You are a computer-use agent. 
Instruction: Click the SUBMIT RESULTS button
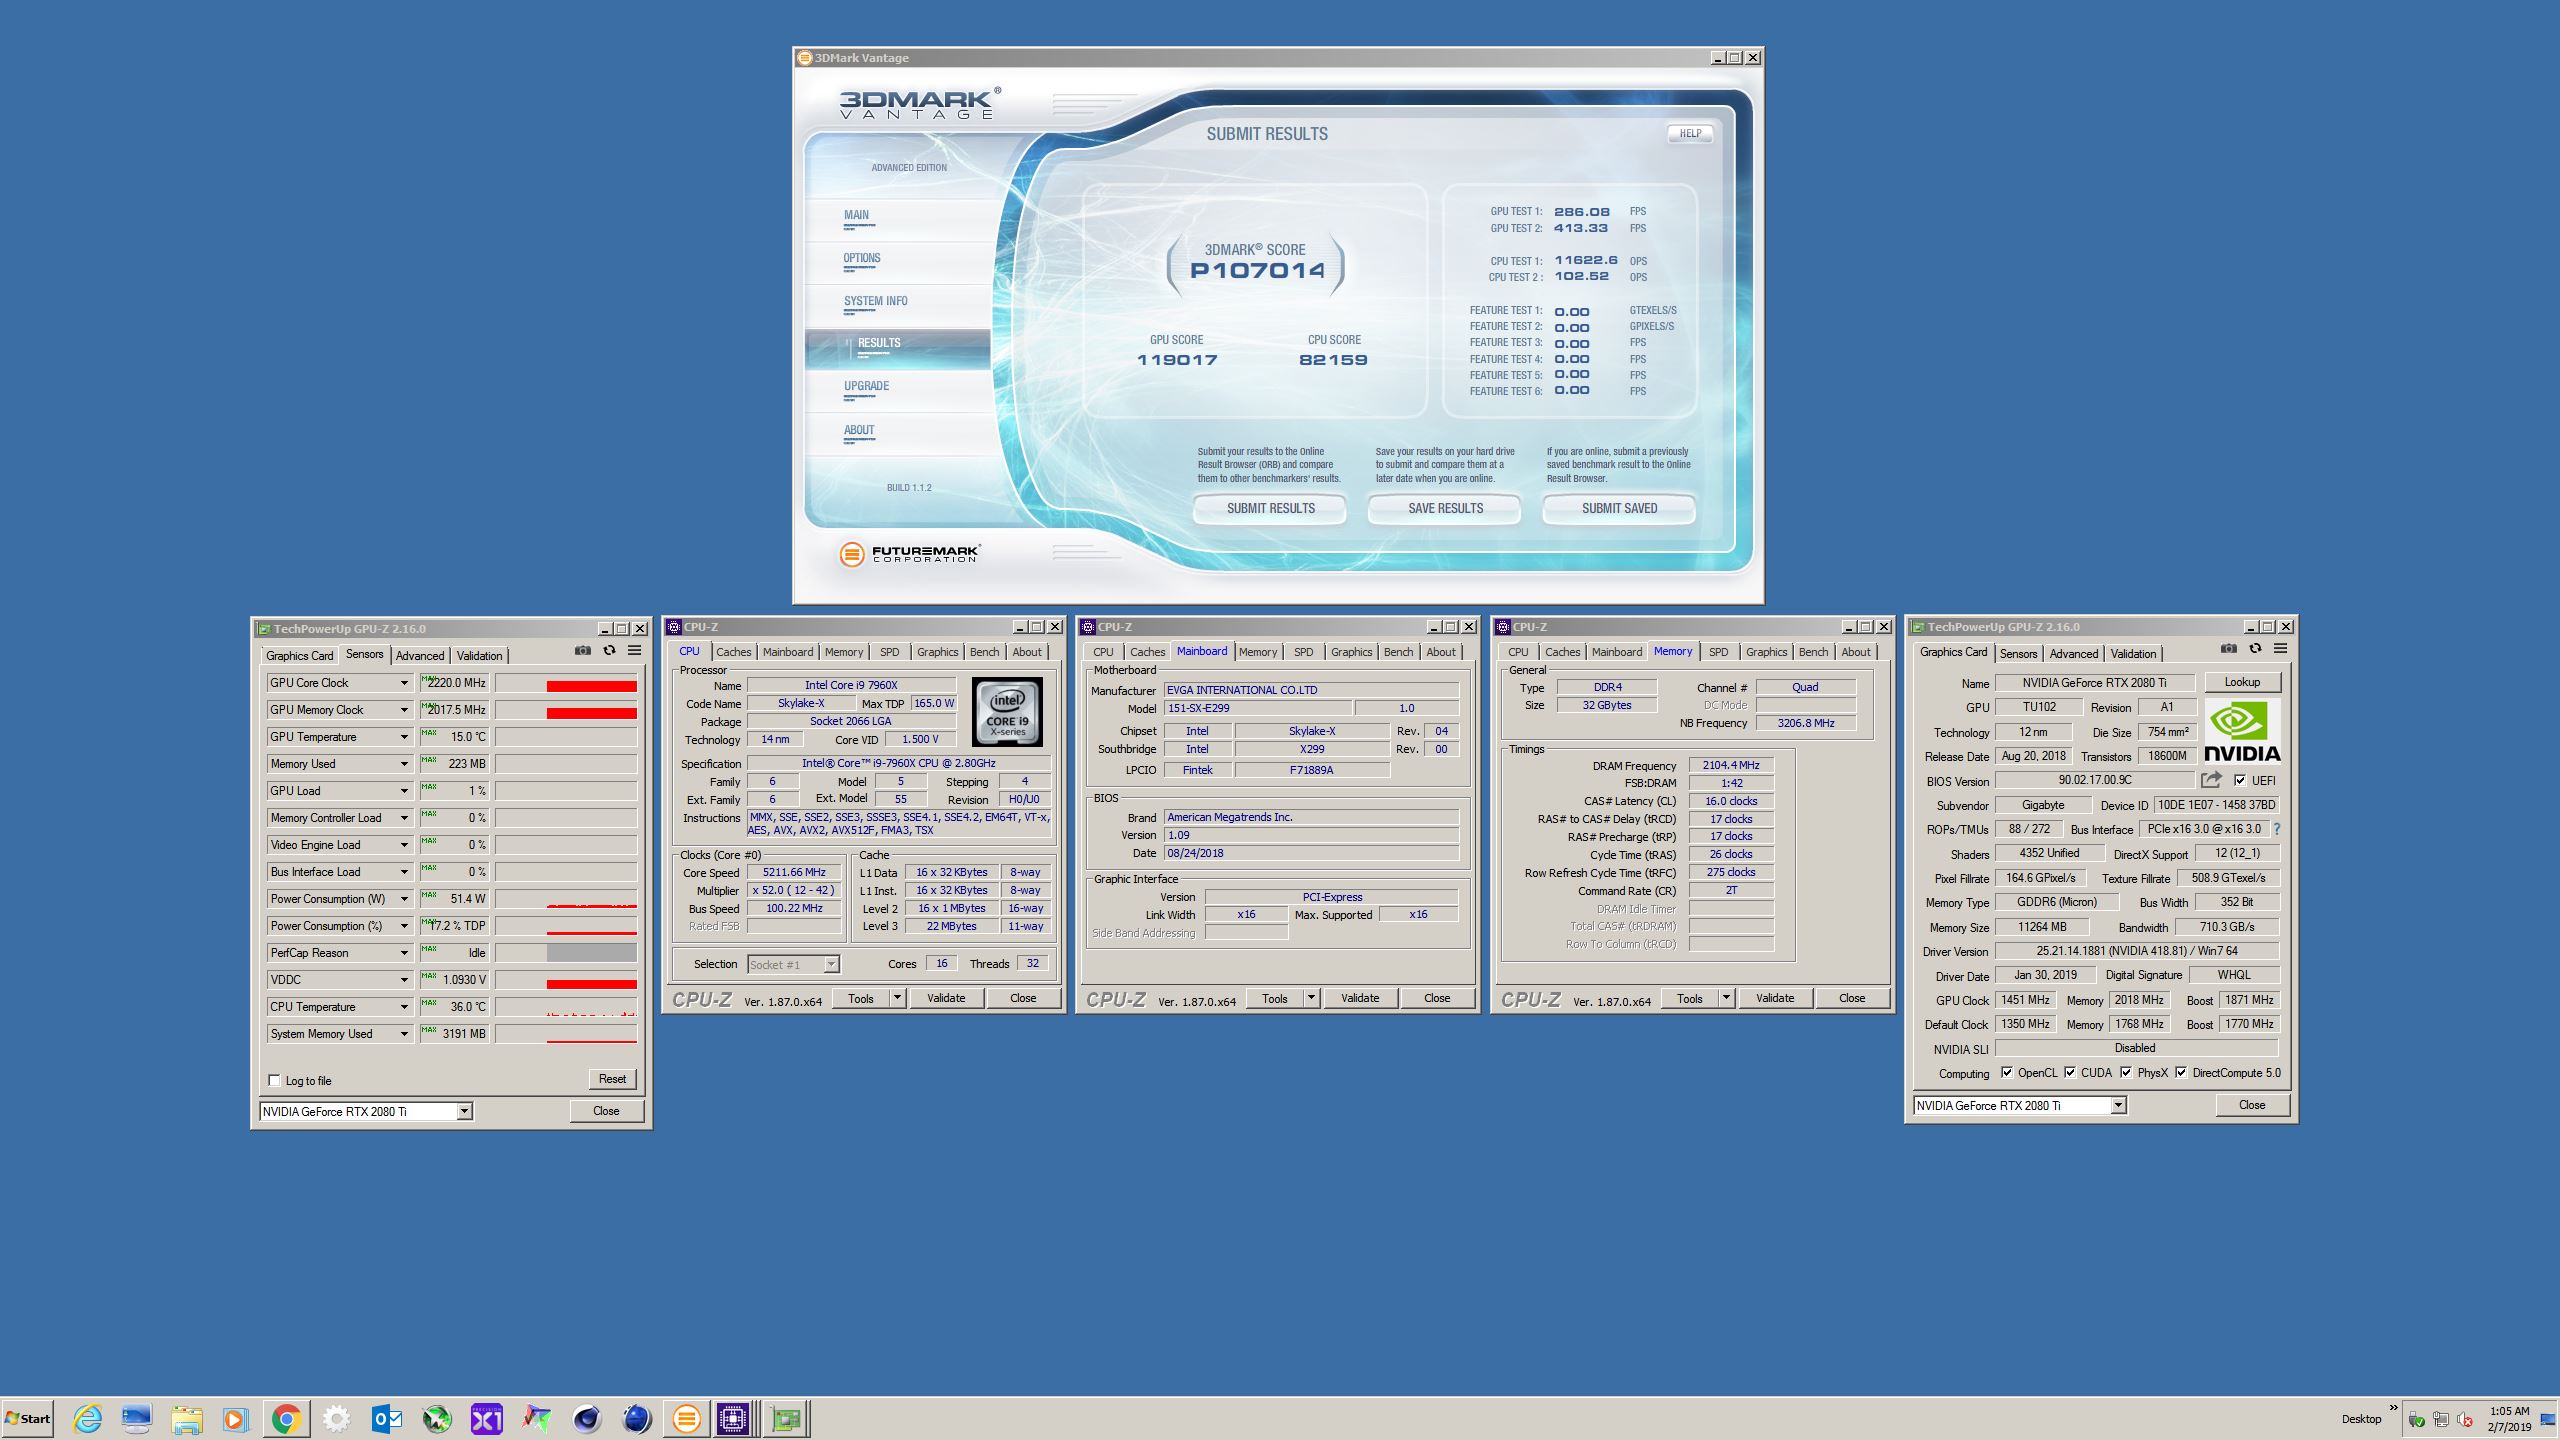pos(1270,508)
